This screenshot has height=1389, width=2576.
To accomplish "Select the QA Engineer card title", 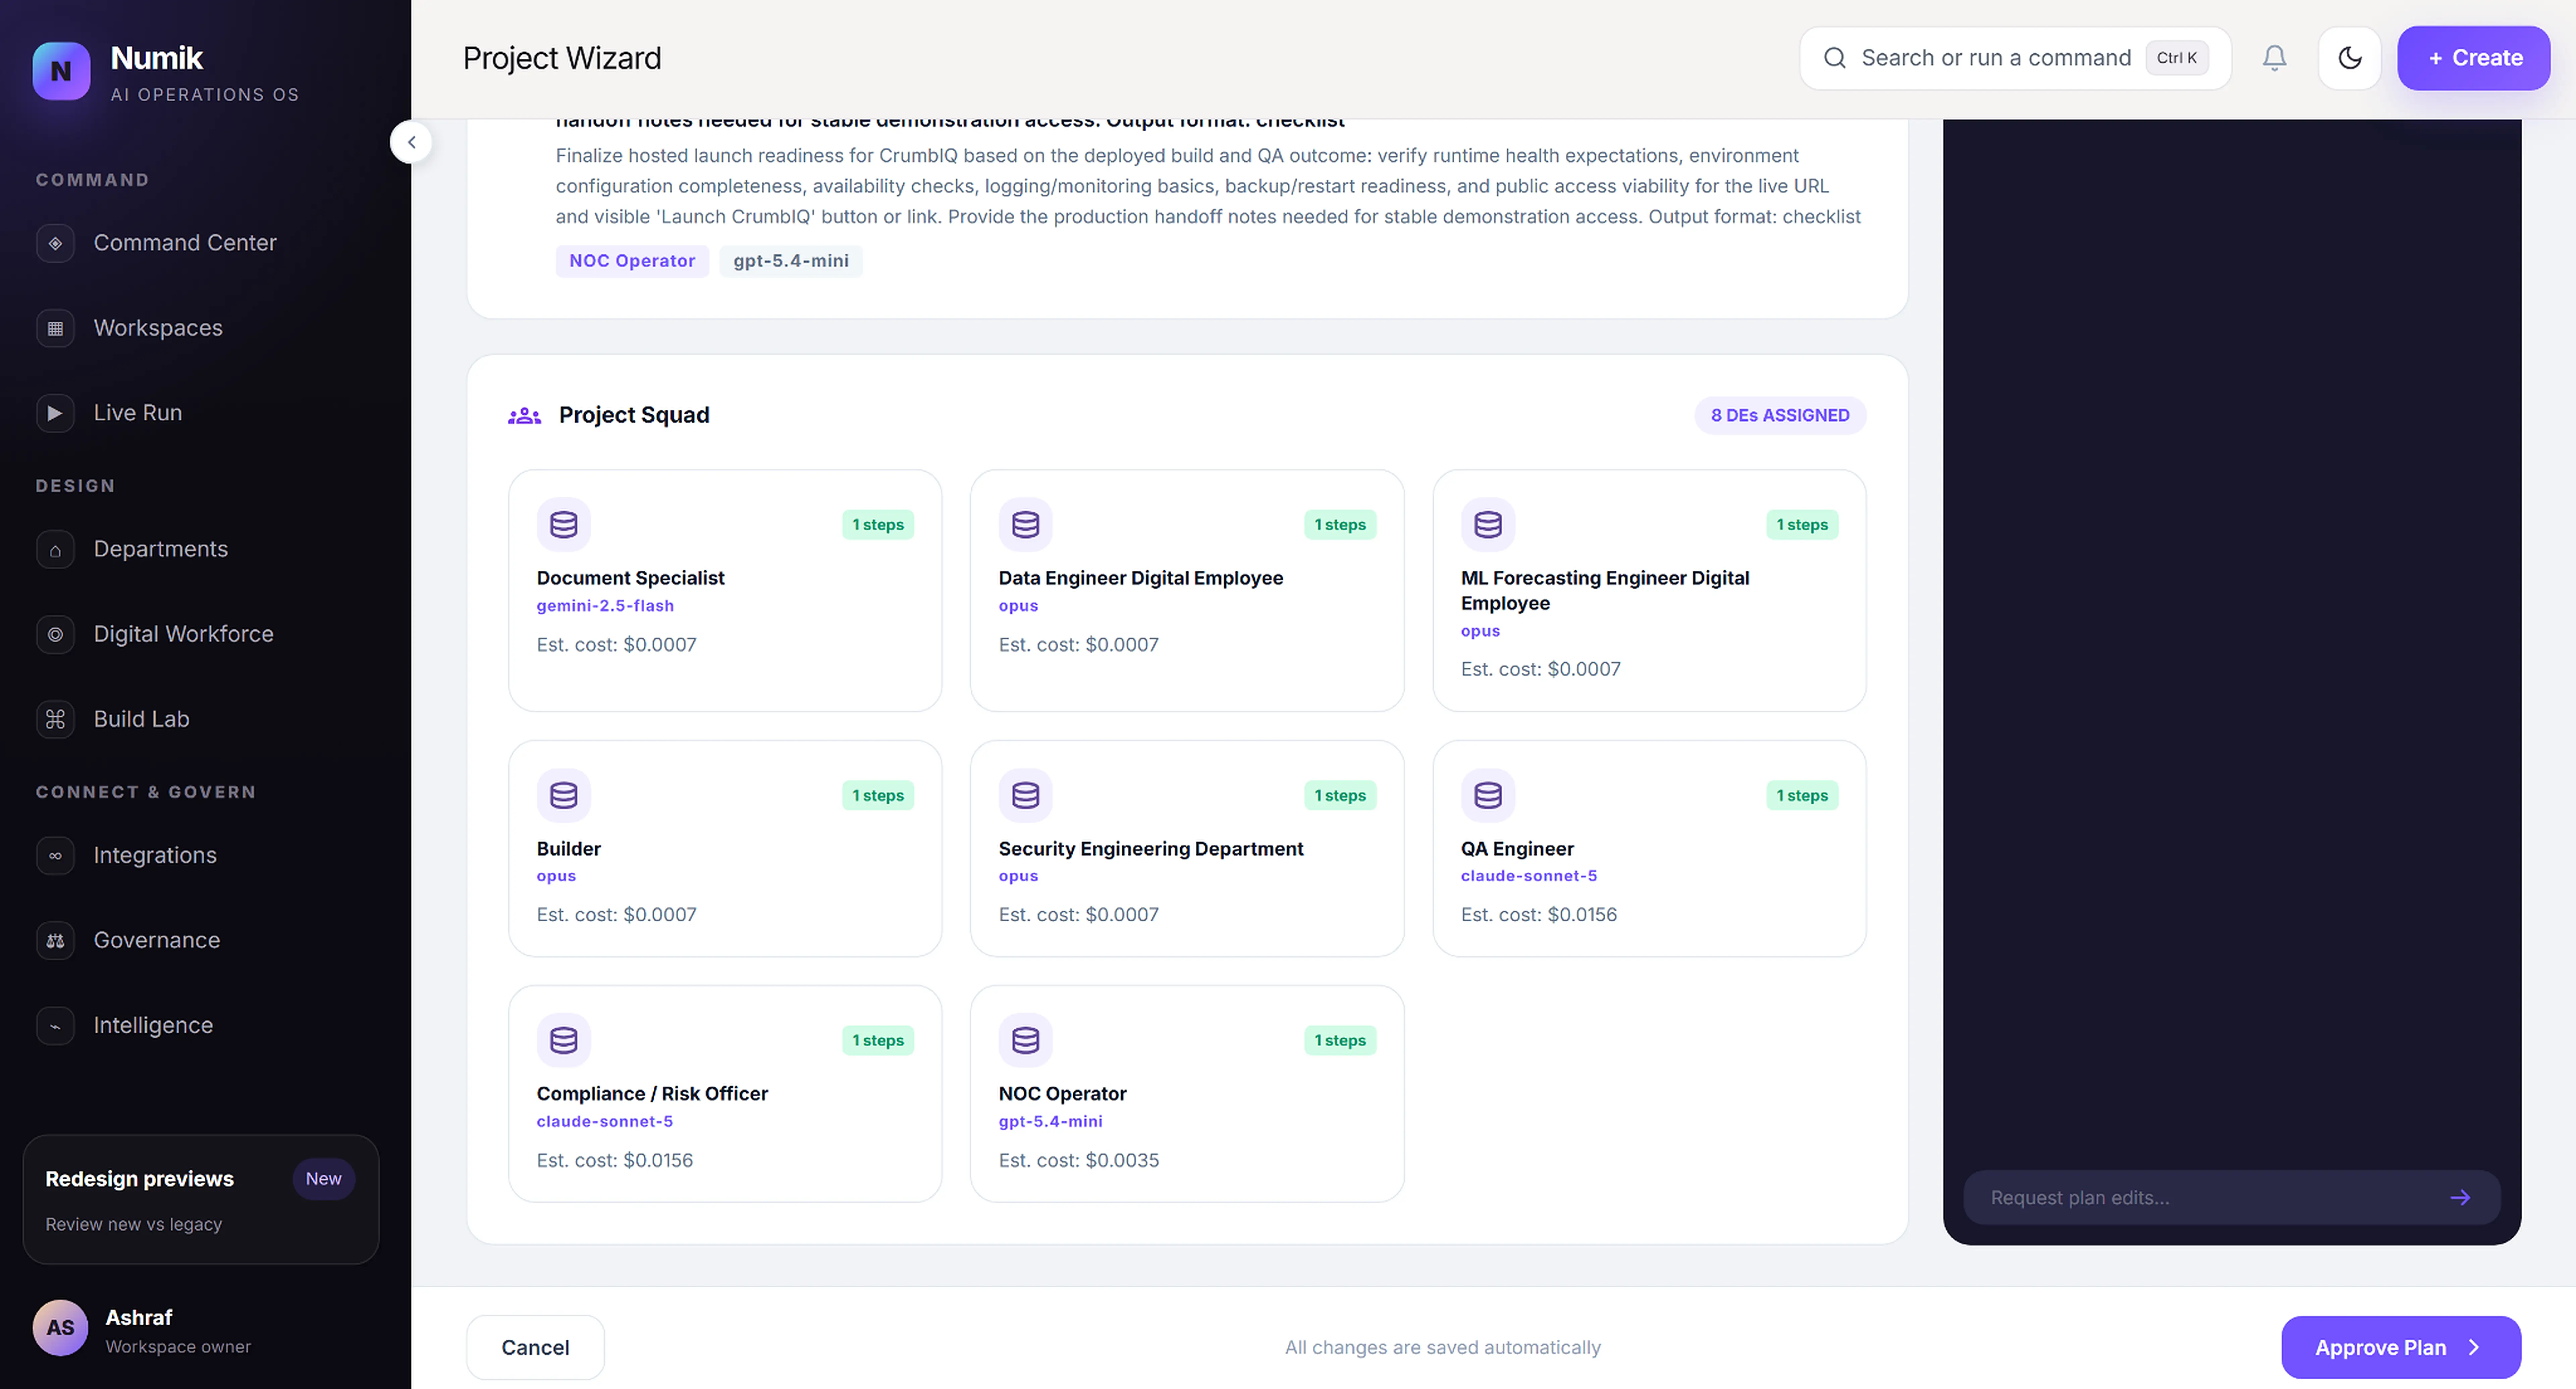I will [x=1517, y=848].
